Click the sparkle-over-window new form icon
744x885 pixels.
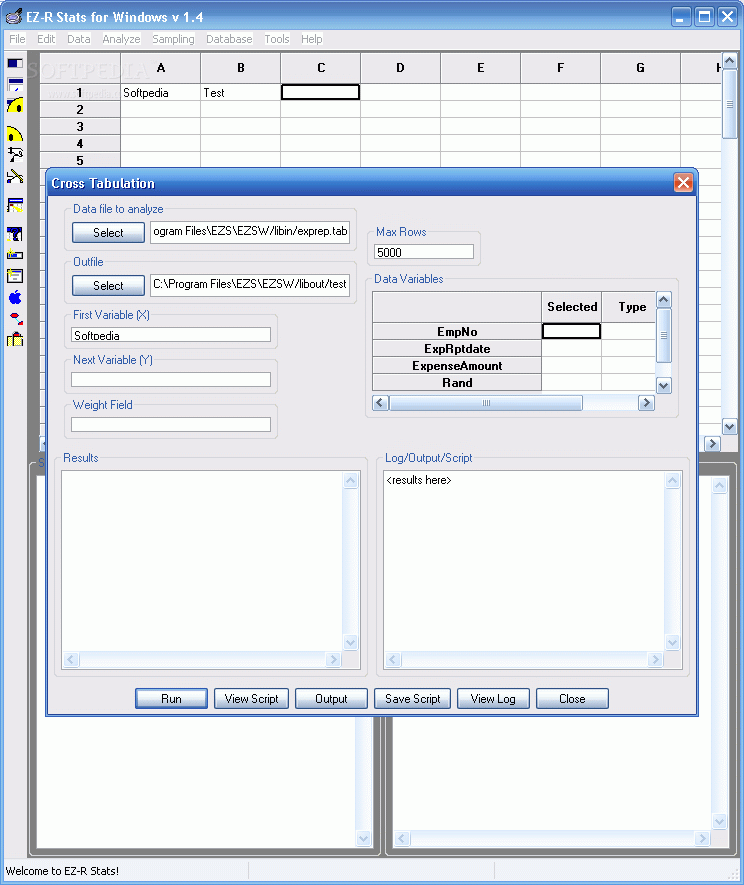(x=15, y=275)
